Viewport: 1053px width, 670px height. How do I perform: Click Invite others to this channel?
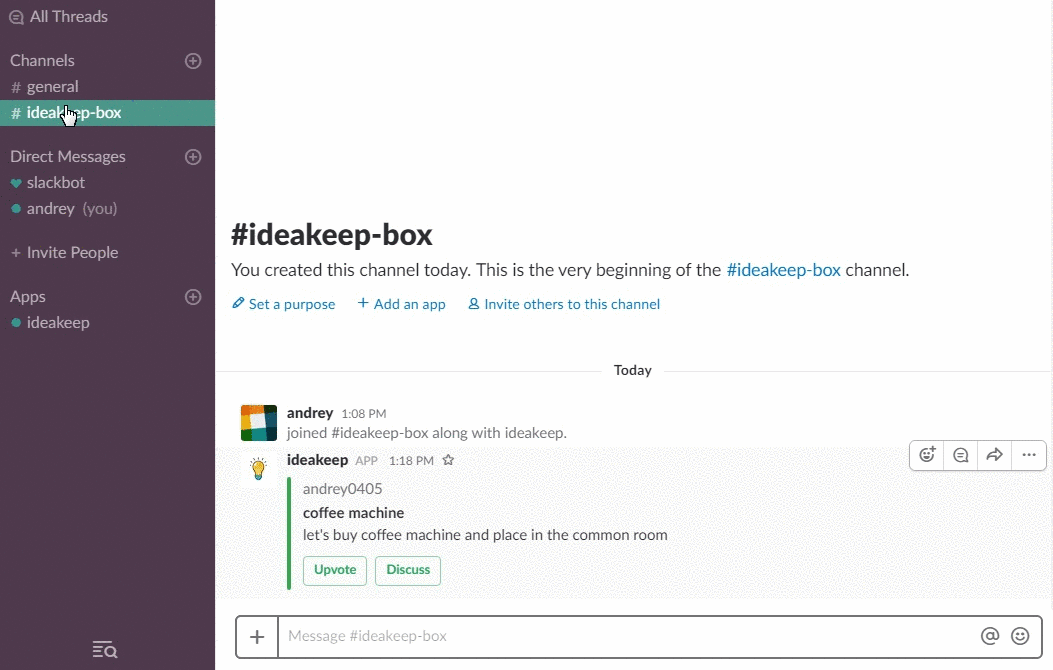pos(564,304)
